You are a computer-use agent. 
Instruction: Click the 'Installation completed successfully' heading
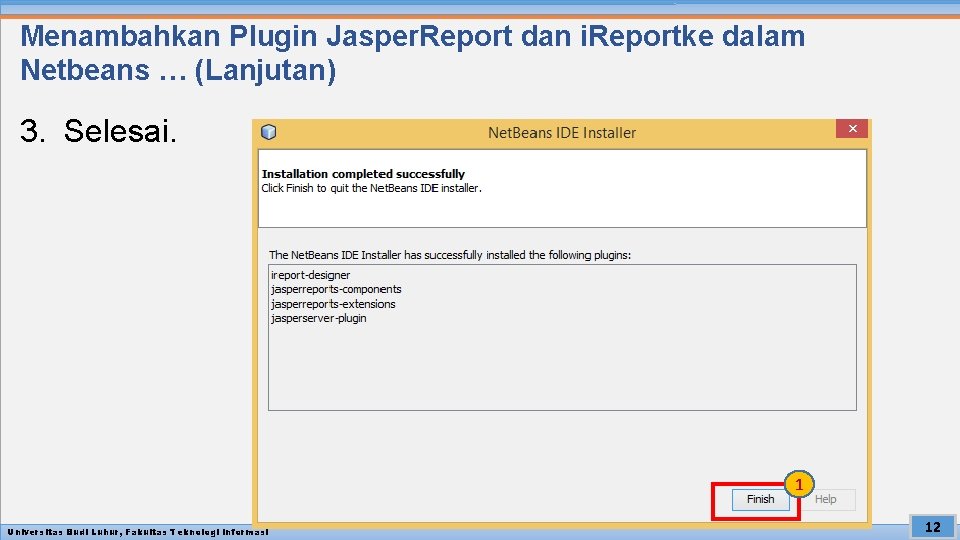point(363,174)
